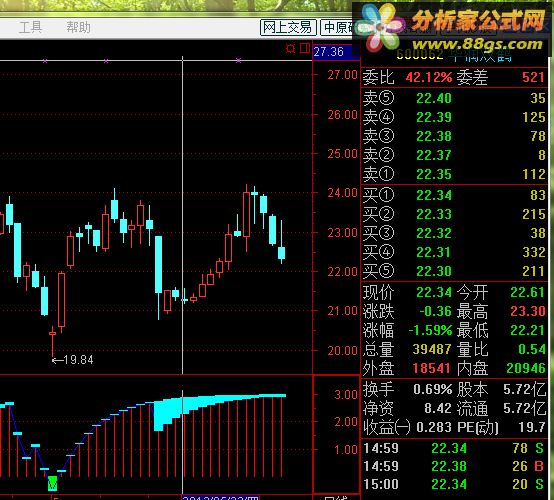Click sell-three price 22.38
554x500 pixels.
[x=434, y=136]
